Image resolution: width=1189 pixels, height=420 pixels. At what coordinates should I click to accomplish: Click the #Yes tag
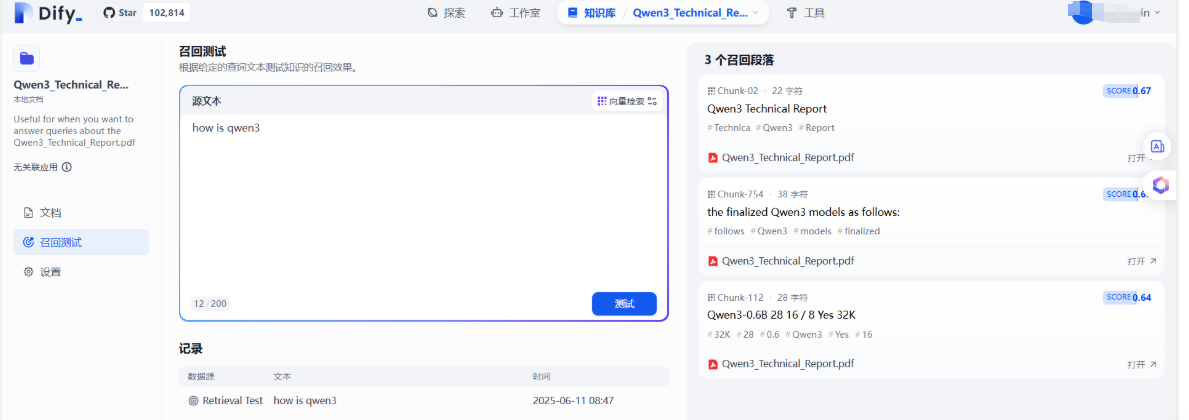(x=839, y=334)
